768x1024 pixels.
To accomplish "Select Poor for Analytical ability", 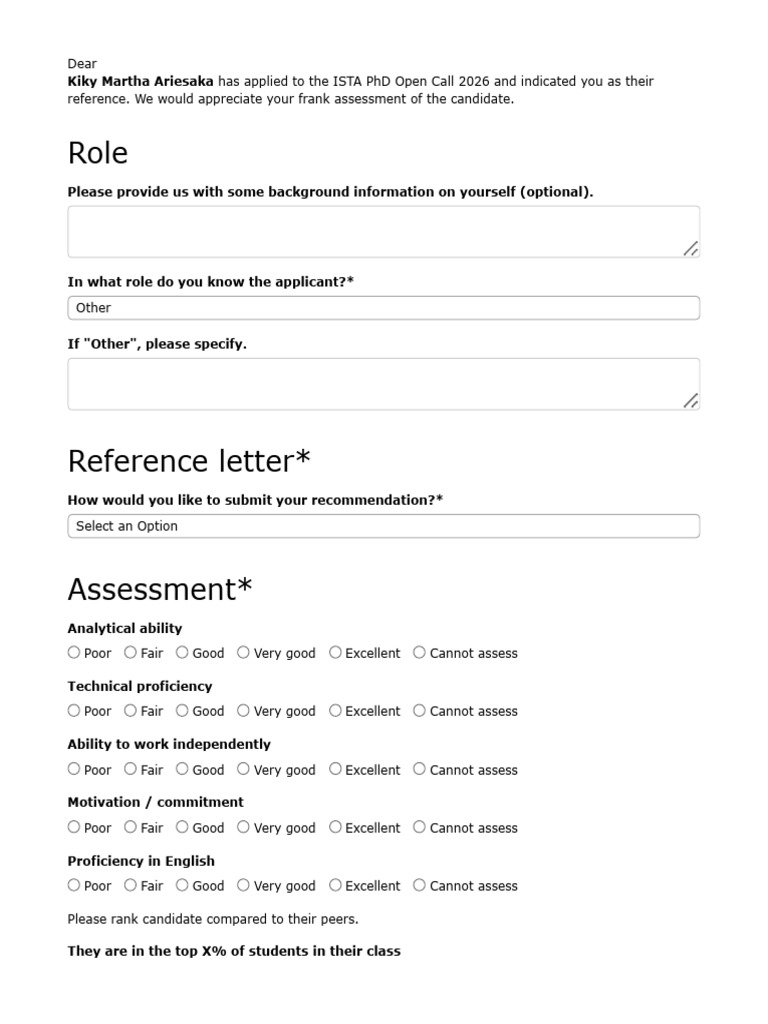I will pos(74,652).
